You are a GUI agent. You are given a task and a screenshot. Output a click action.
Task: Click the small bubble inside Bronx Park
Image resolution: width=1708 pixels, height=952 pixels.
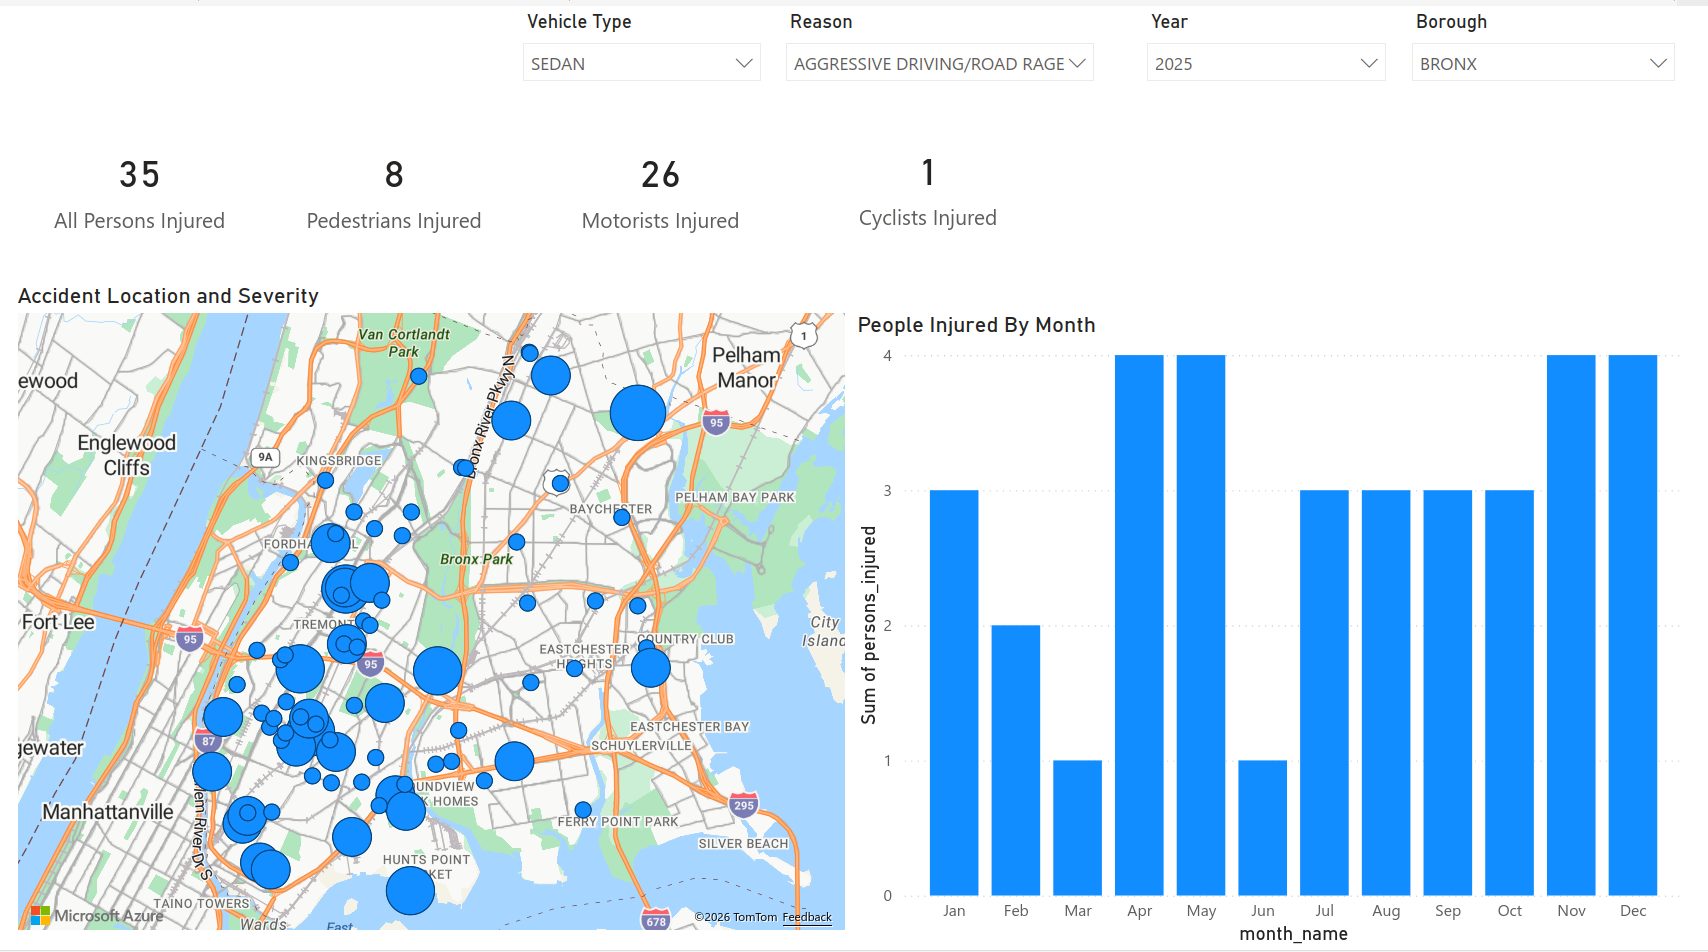[x=516, y=542]
